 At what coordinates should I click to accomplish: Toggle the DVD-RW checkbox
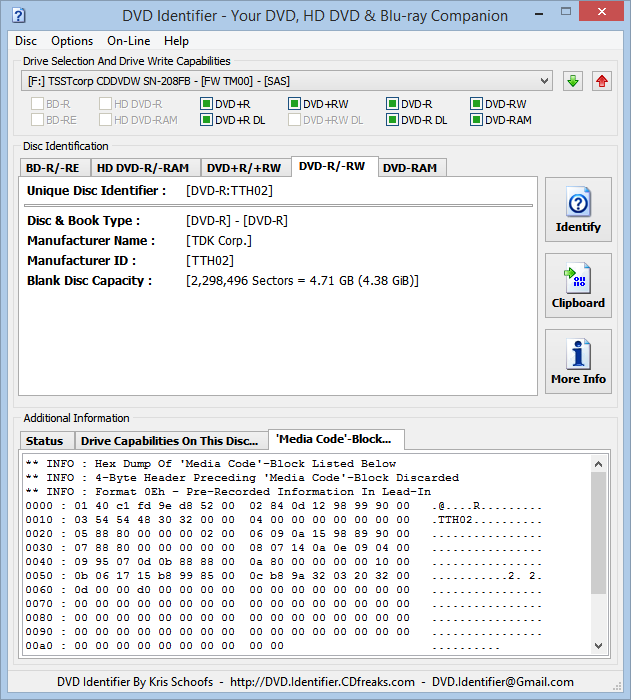coord(476,104)
